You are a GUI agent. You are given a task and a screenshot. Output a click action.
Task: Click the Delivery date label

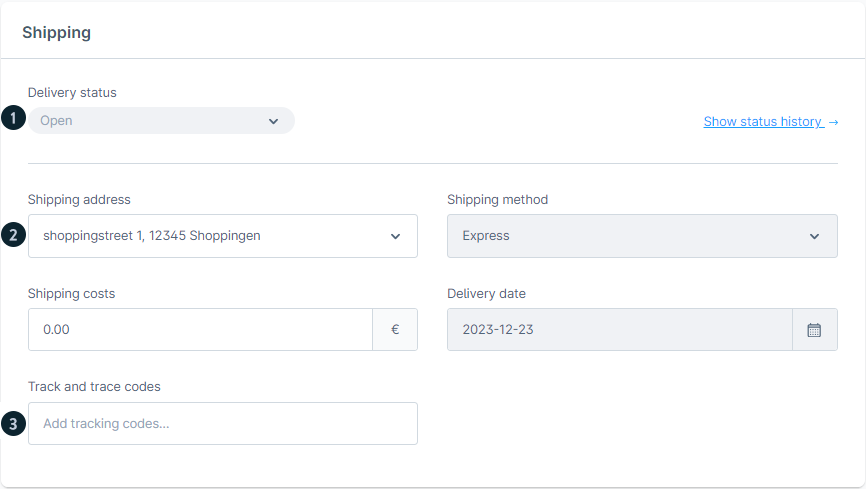pyautogui.click(x=486, y=294)
